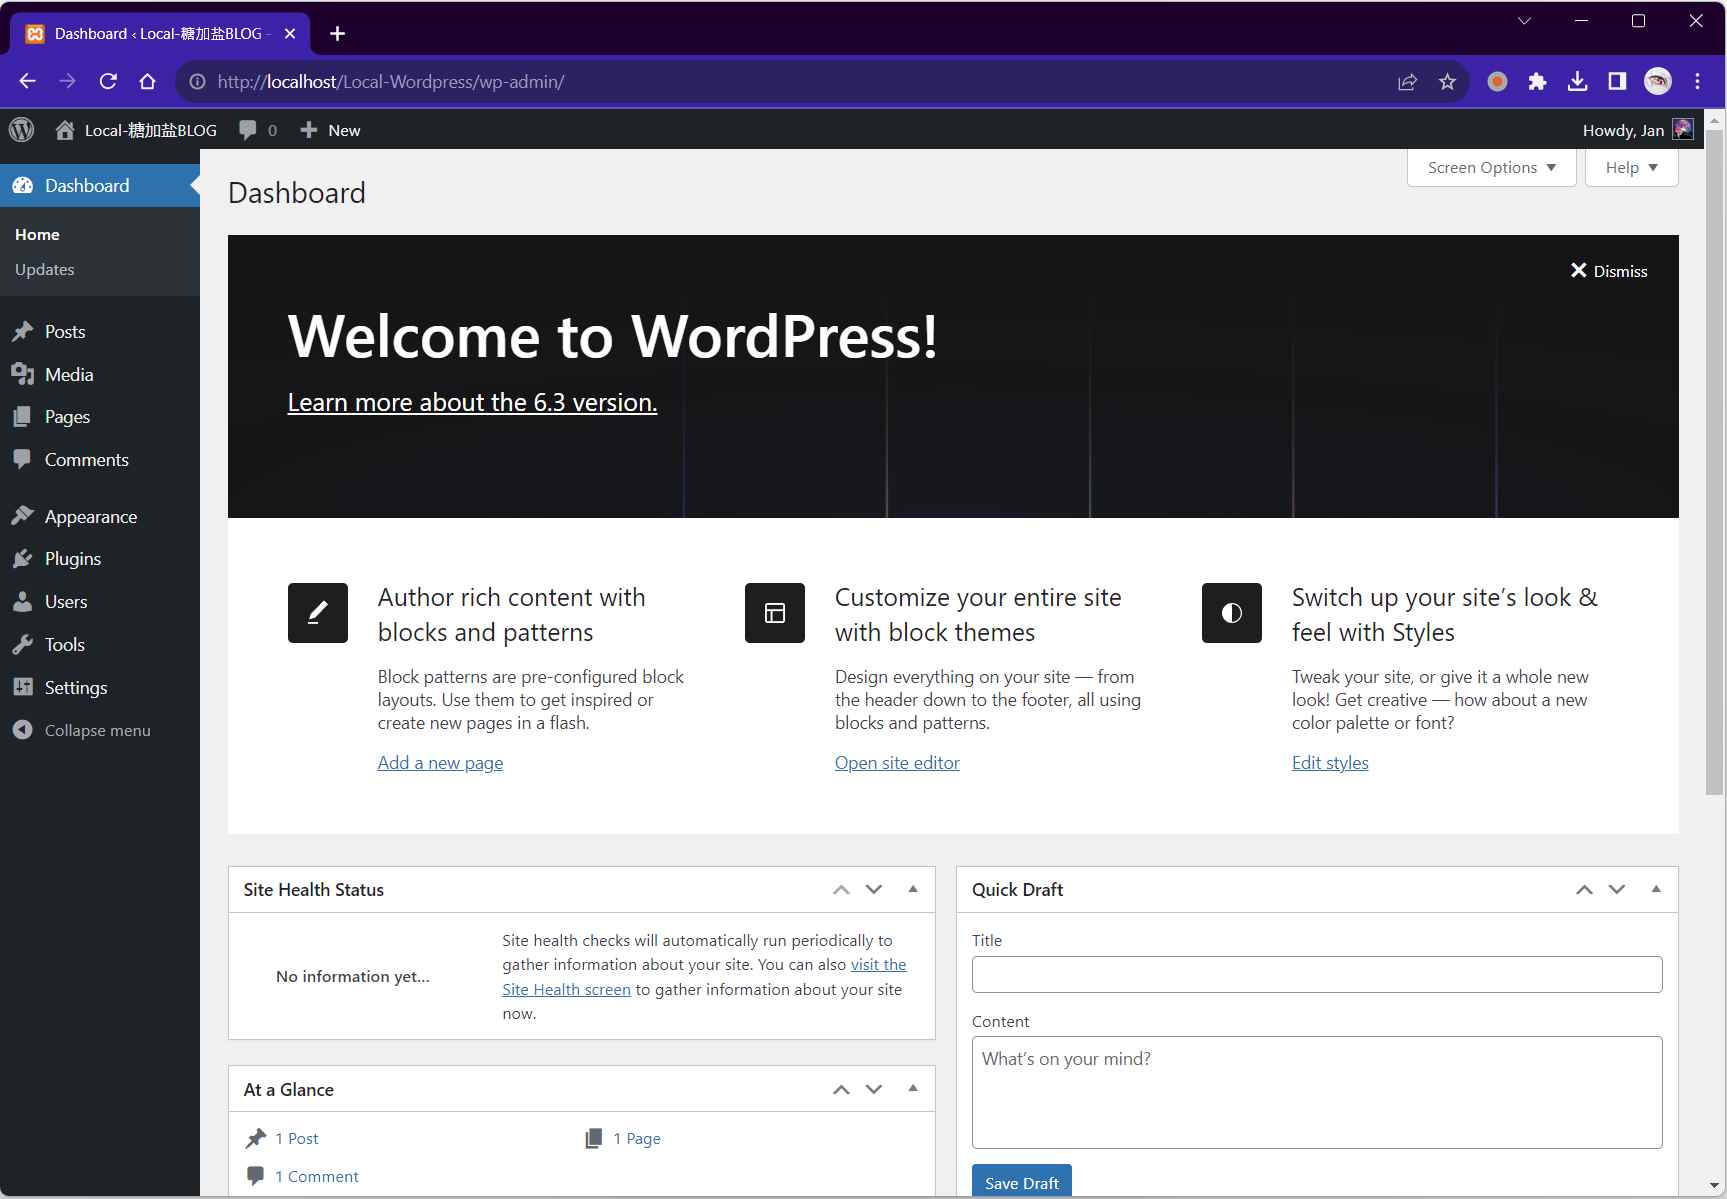1727x1199 pixels.
Task: Move Quick Draft box down
Action: 1617,889
